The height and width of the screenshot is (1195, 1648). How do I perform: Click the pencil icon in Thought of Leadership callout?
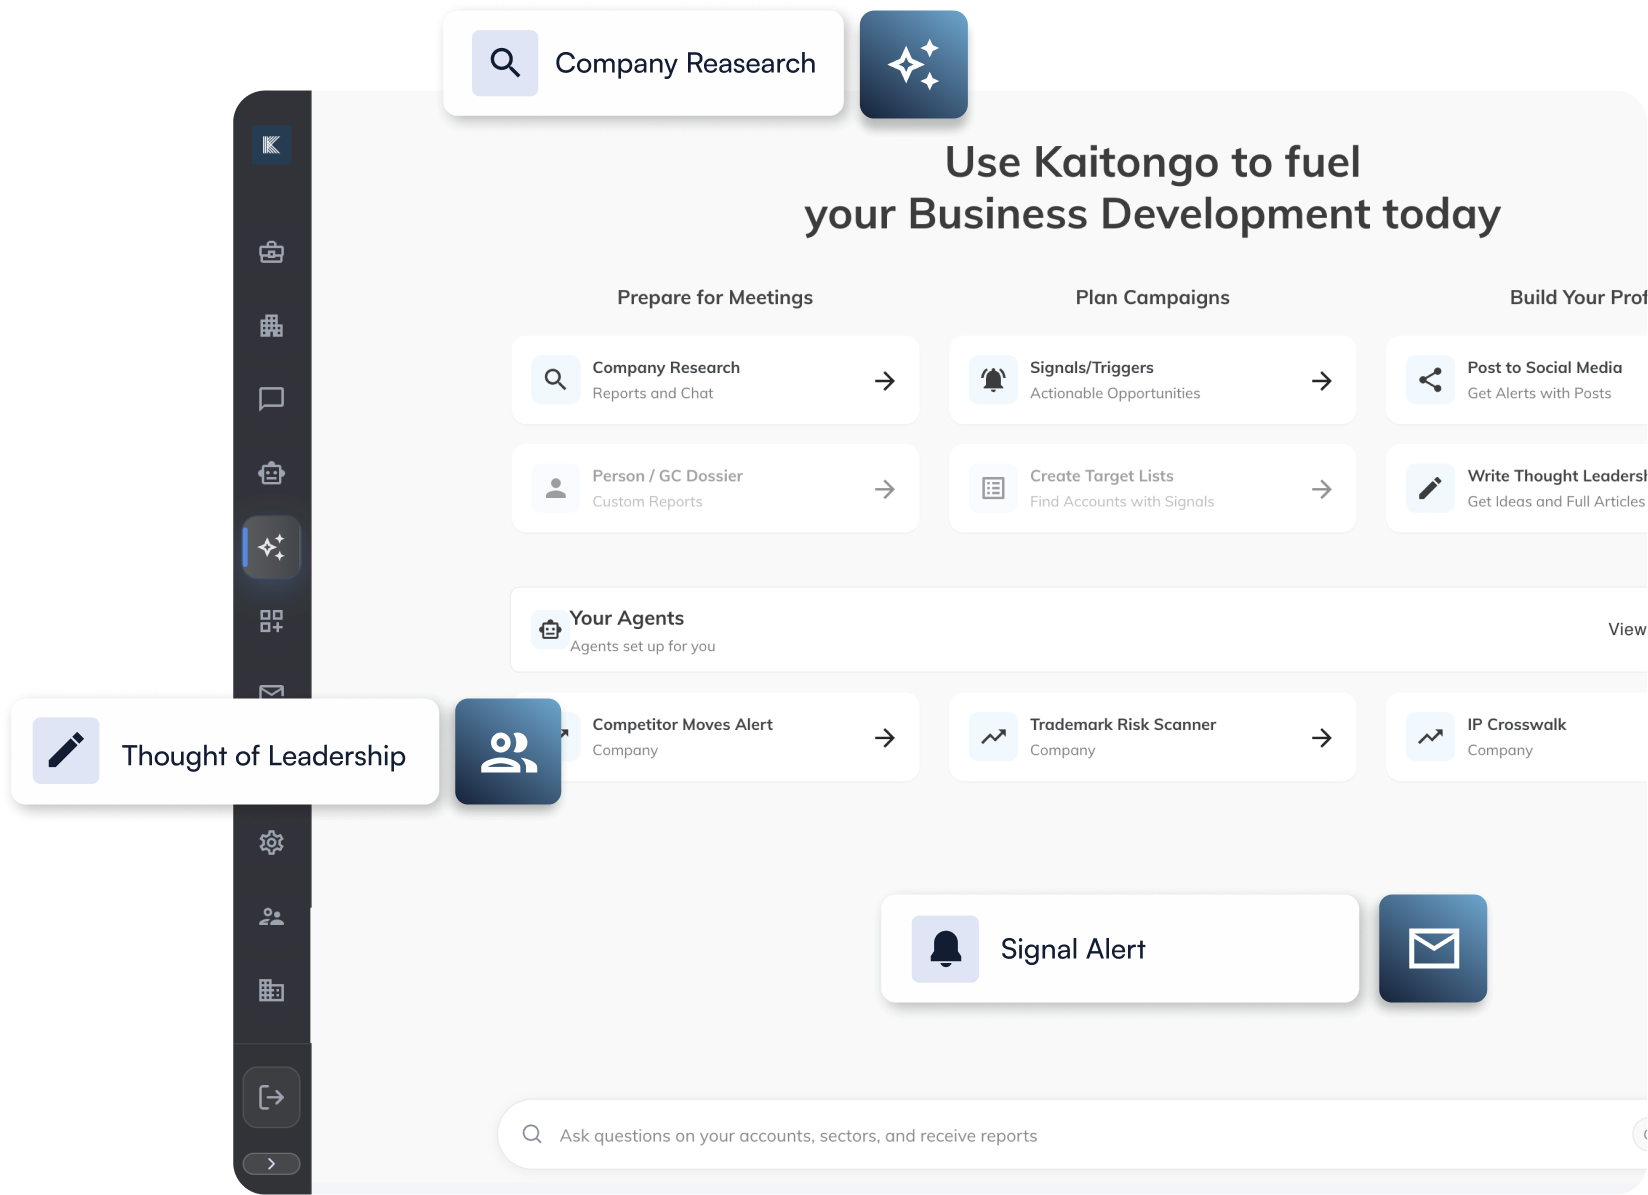pos(66,750)
